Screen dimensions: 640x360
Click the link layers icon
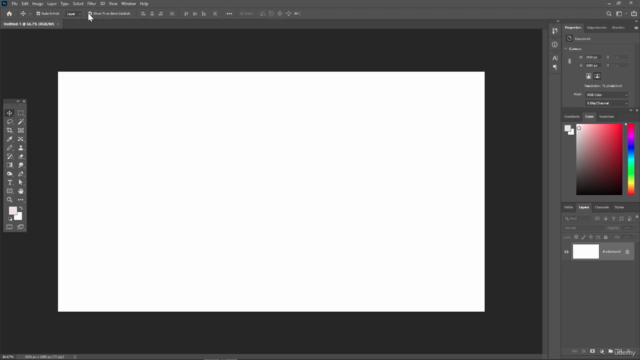click(x=574, y=351)
